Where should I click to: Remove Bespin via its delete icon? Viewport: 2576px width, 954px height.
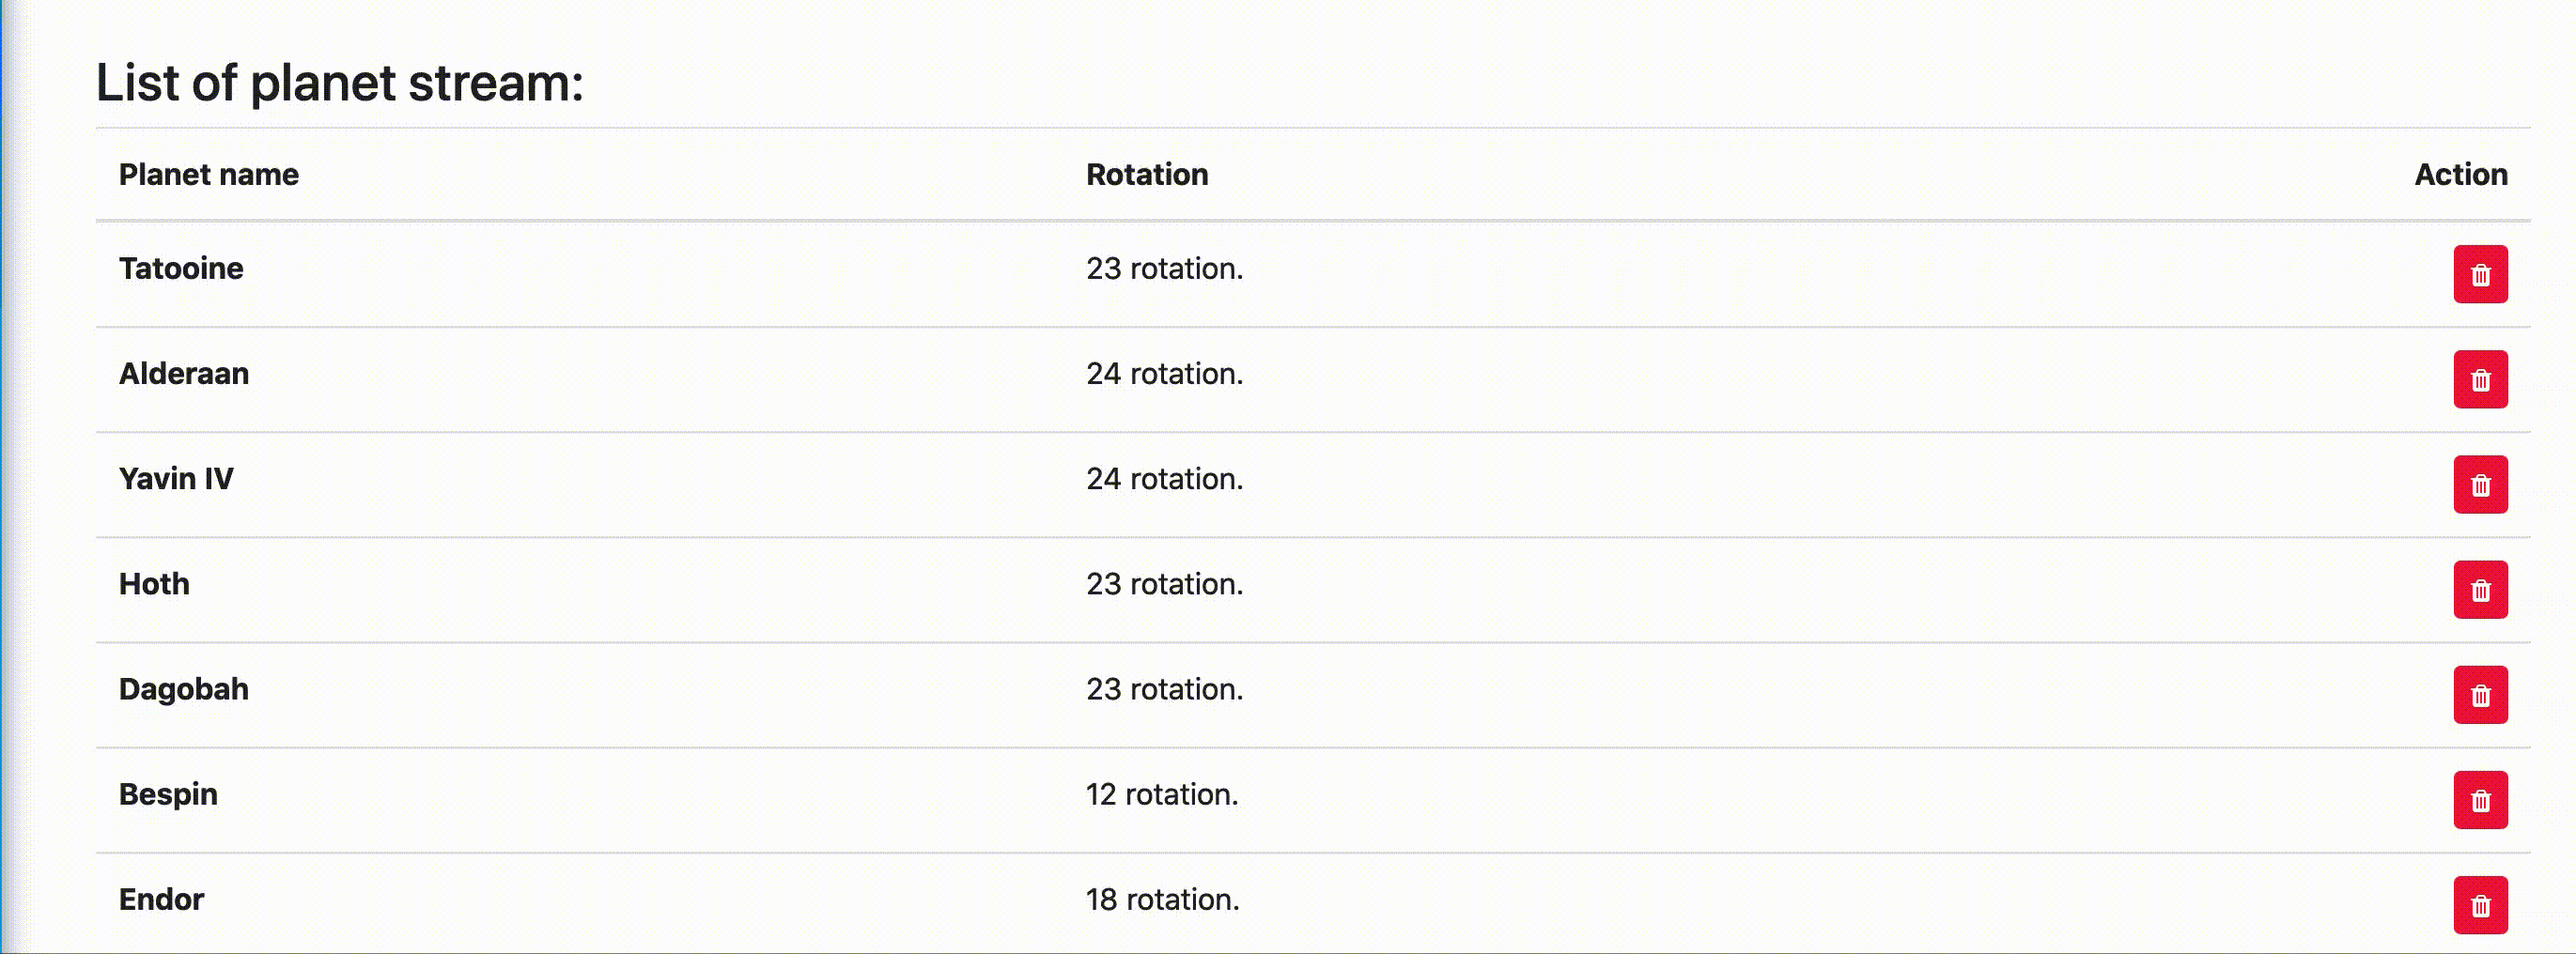point(2480,799)
